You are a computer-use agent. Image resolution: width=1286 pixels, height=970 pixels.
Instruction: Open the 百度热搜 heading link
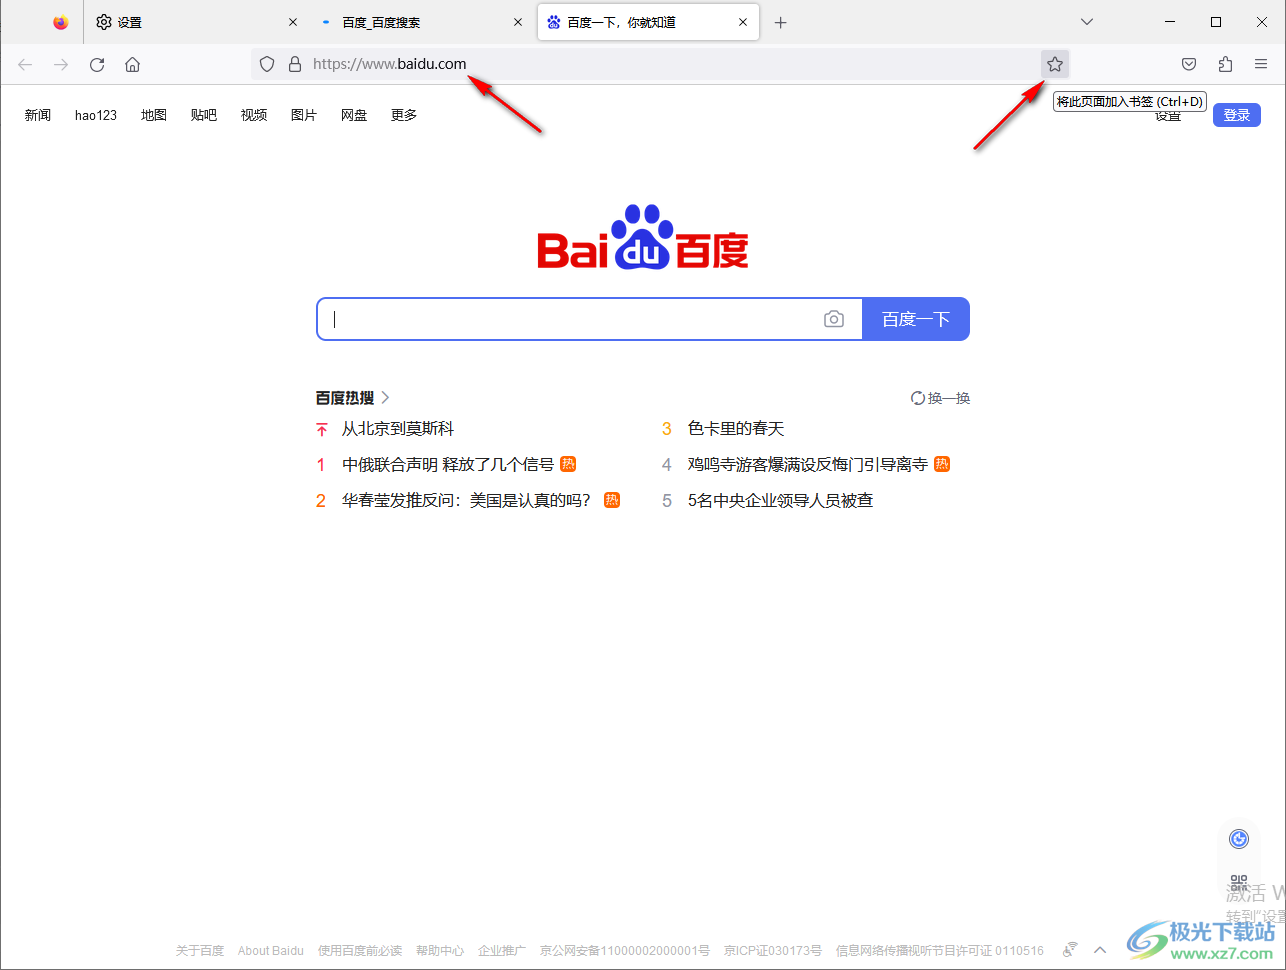click(x=353, y=398)
